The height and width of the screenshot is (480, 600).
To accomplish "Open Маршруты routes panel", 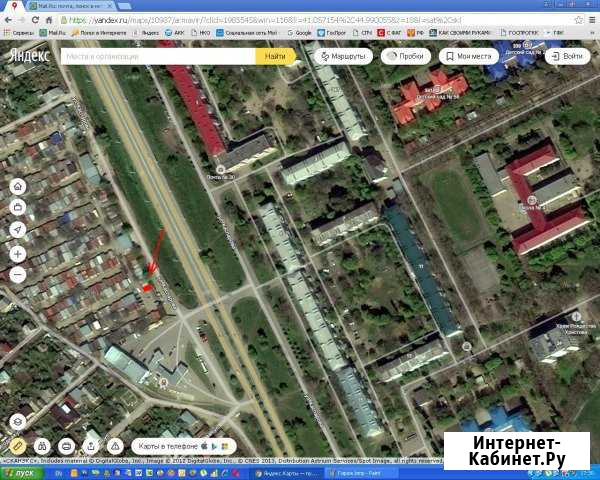I will pos(343,56).
